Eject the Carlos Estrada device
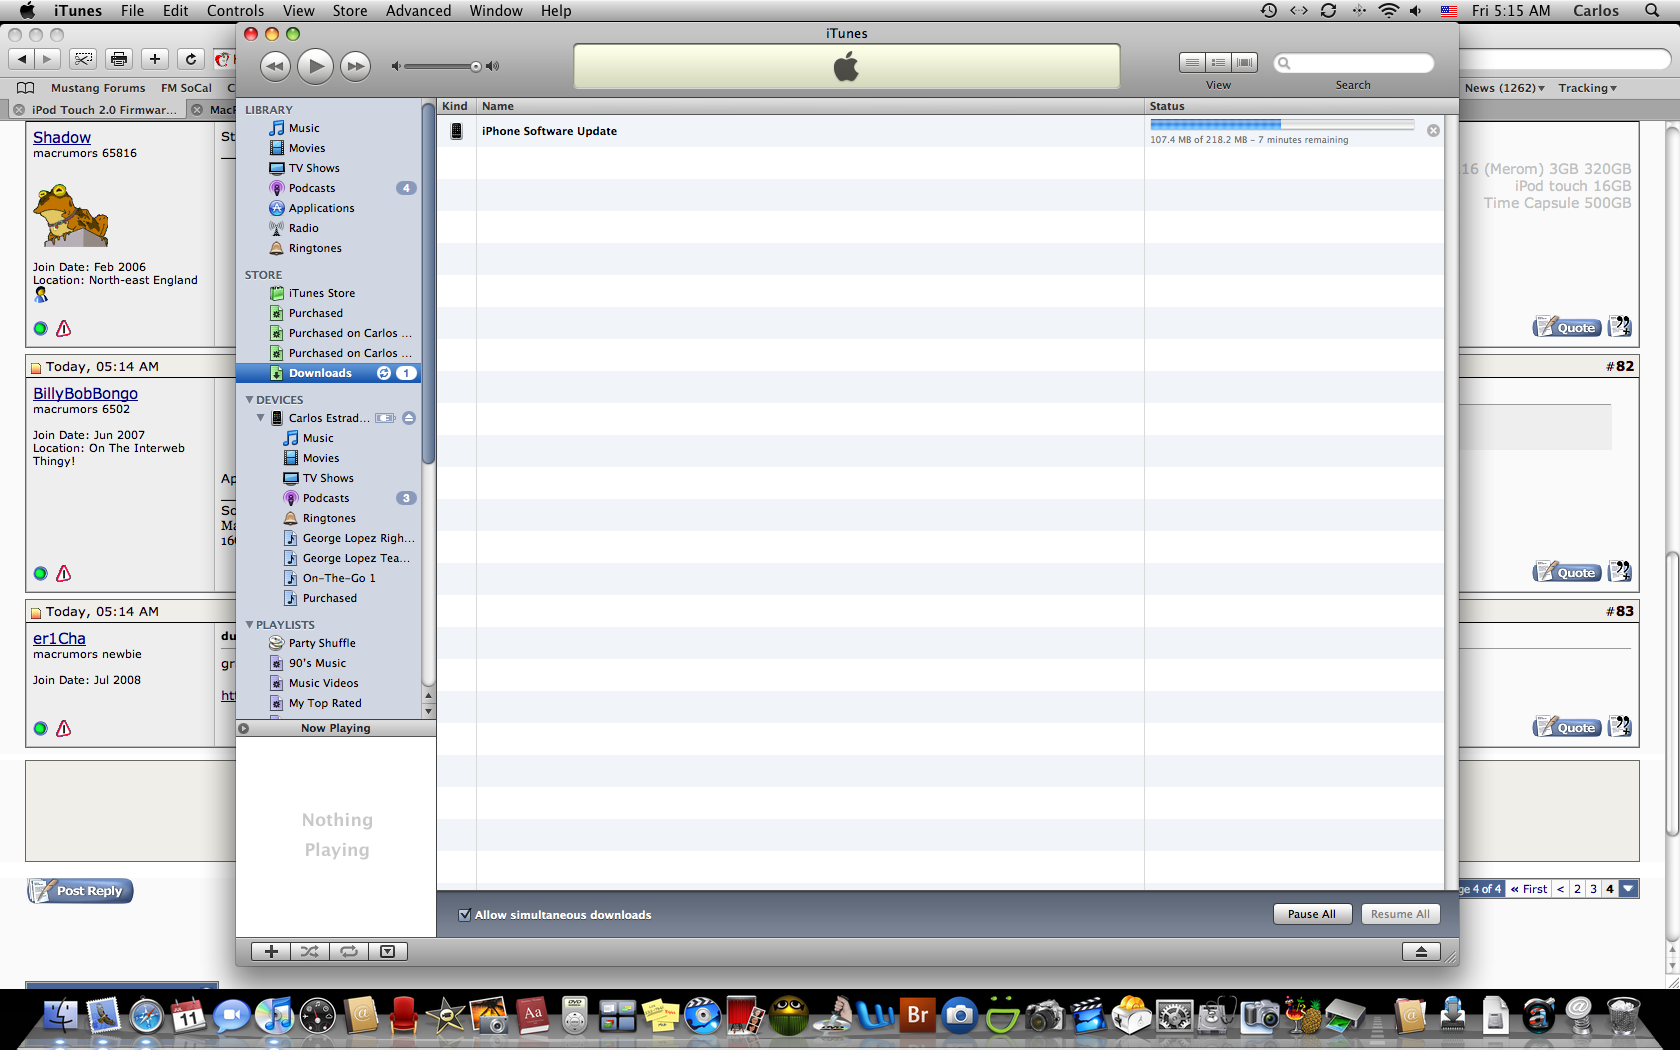 (x=409, y=418)
